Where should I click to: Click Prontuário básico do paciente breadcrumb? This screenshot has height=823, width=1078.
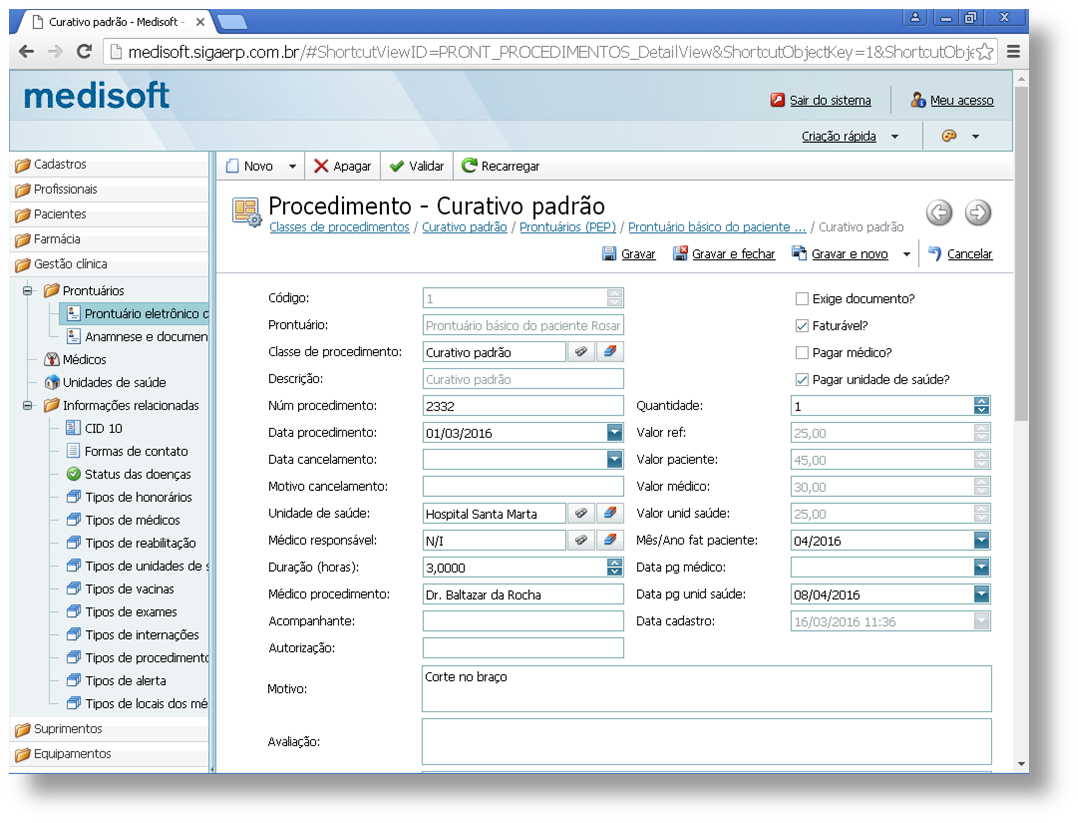[716, 228]
